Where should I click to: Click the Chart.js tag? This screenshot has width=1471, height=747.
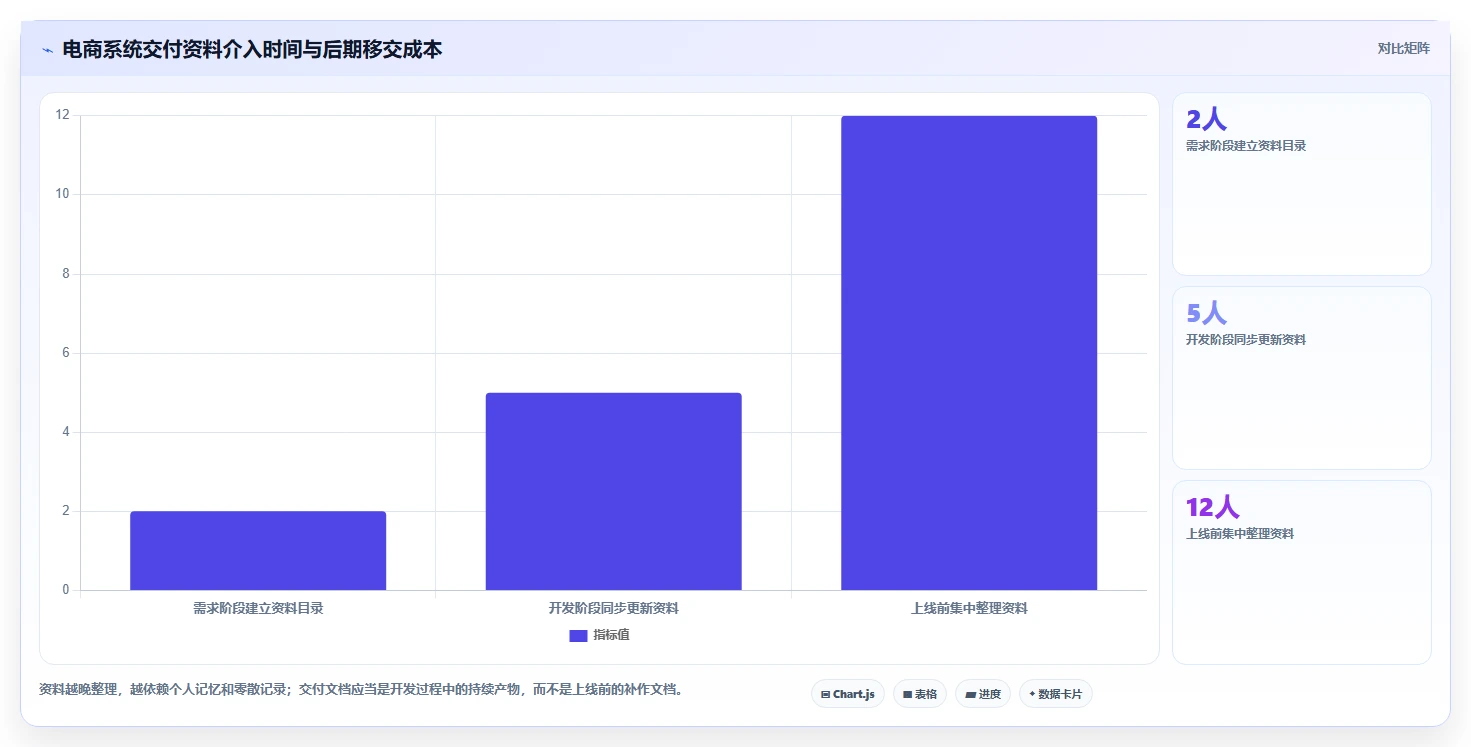[x=848, y=694]
